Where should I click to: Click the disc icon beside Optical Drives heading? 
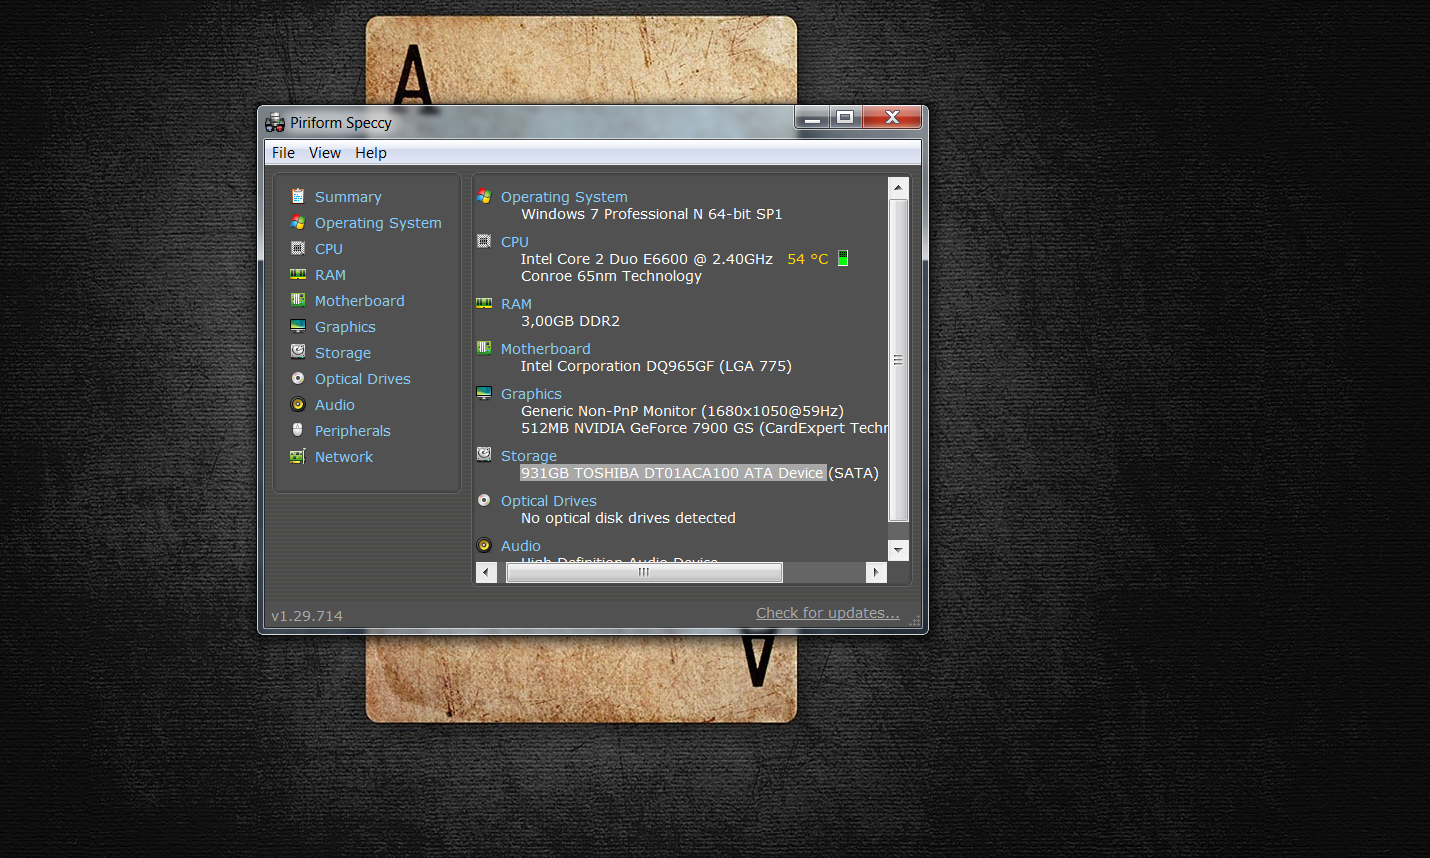484,500
